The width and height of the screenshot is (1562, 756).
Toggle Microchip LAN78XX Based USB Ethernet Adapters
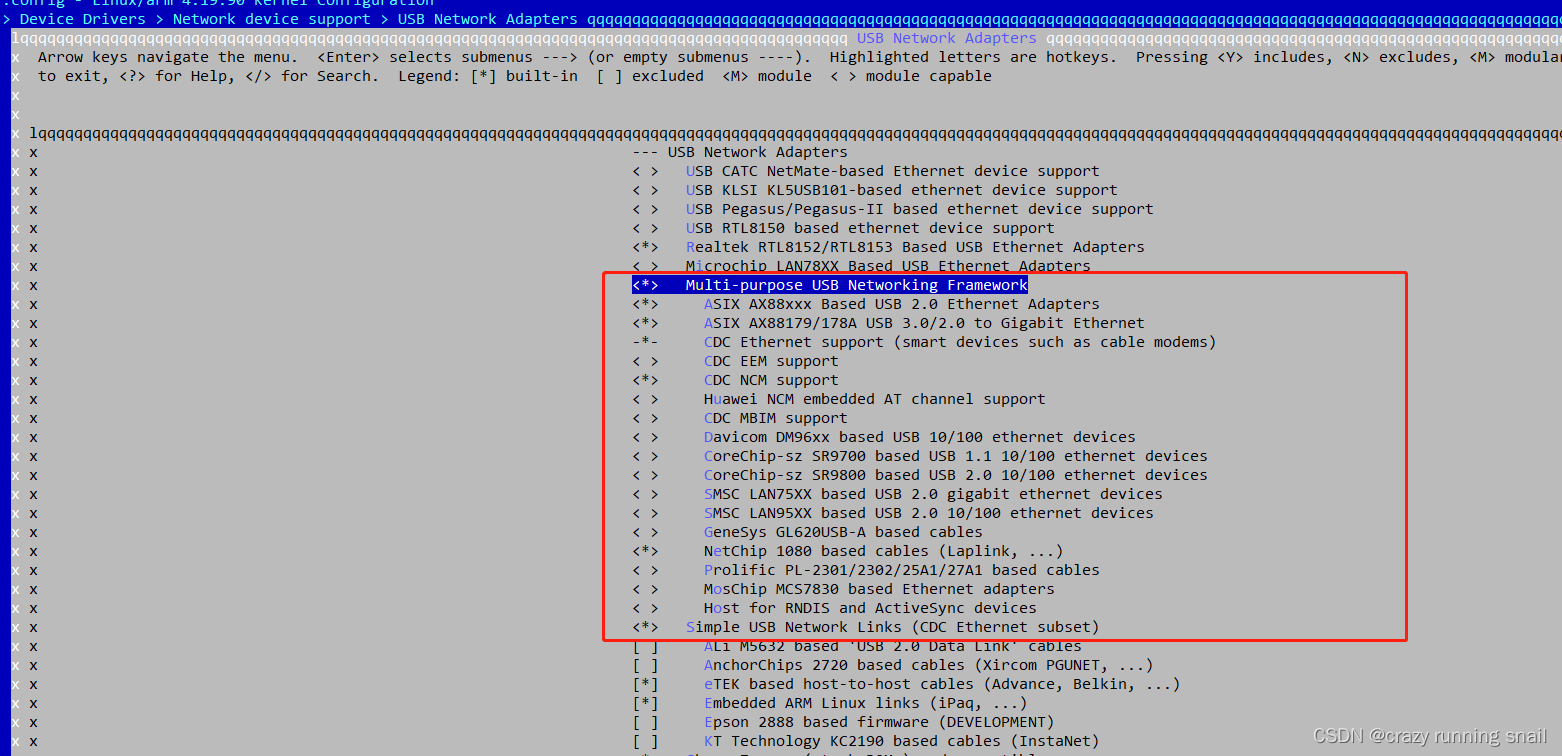(861, 266)
